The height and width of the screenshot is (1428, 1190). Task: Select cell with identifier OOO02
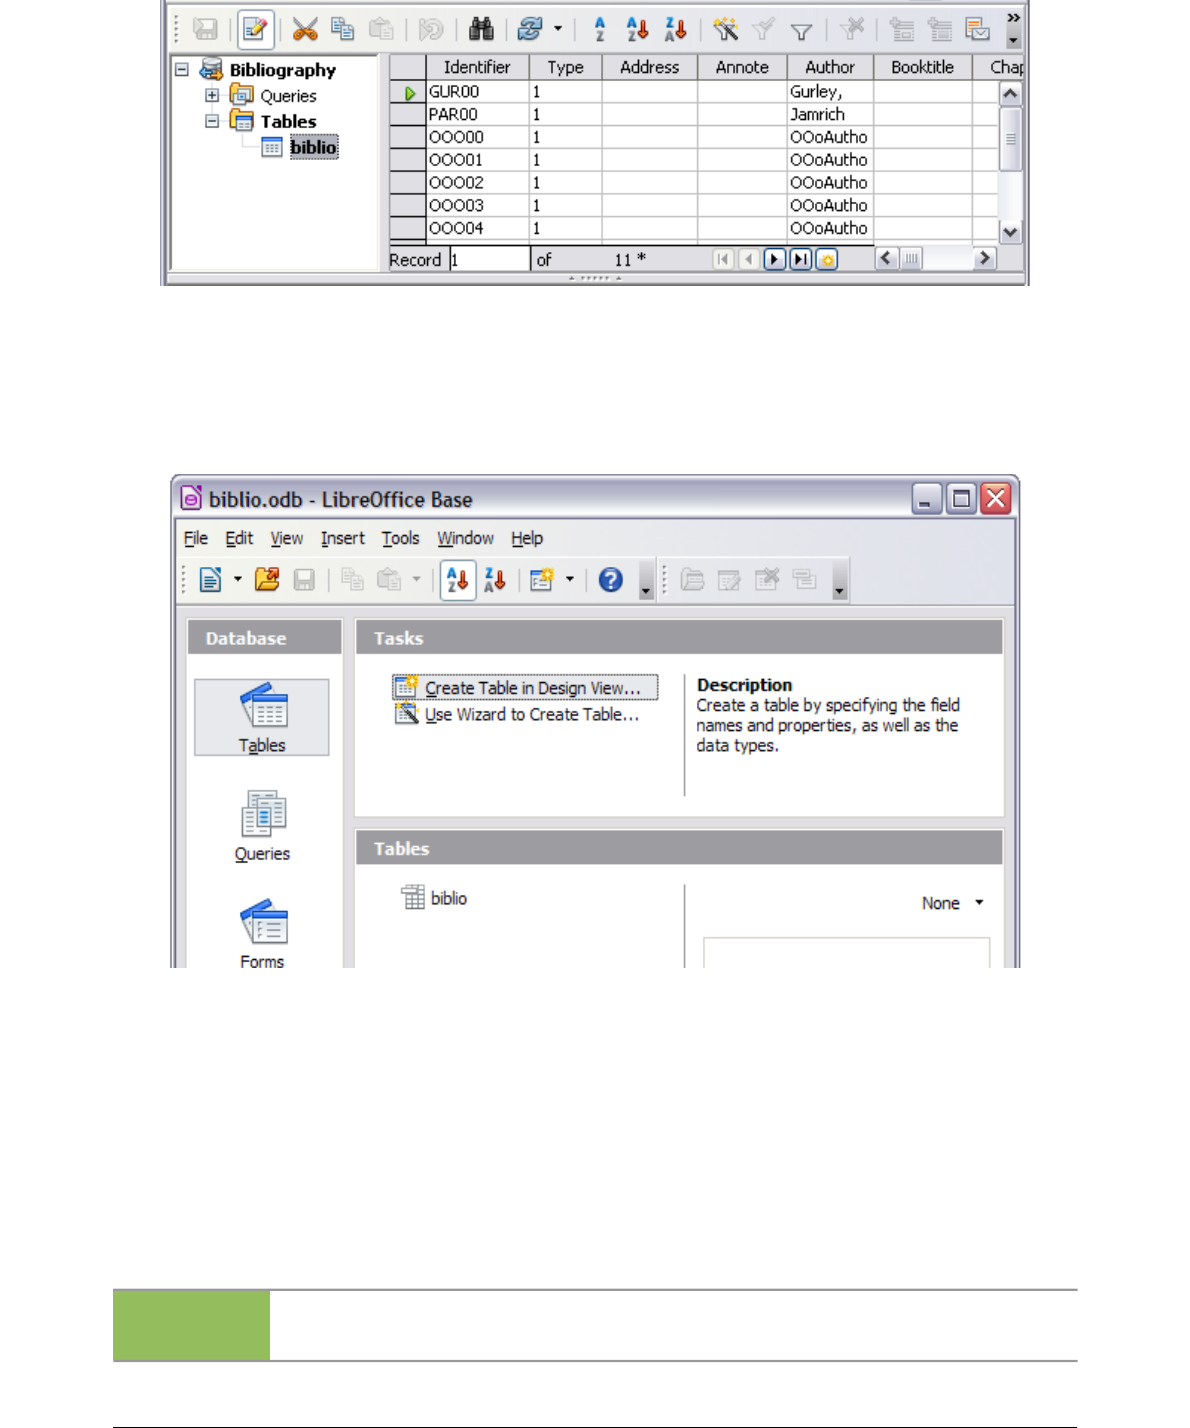point(478,182)
